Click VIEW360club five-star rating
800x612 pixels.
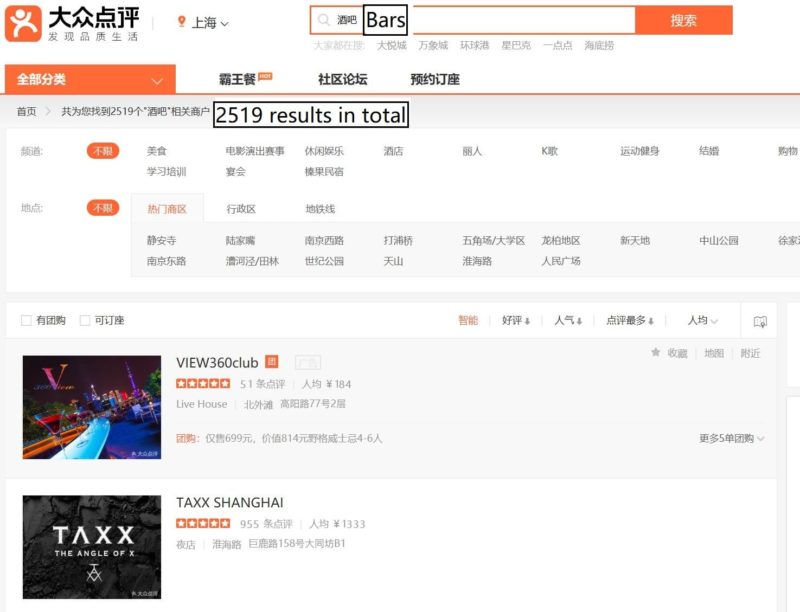point(203,384)
